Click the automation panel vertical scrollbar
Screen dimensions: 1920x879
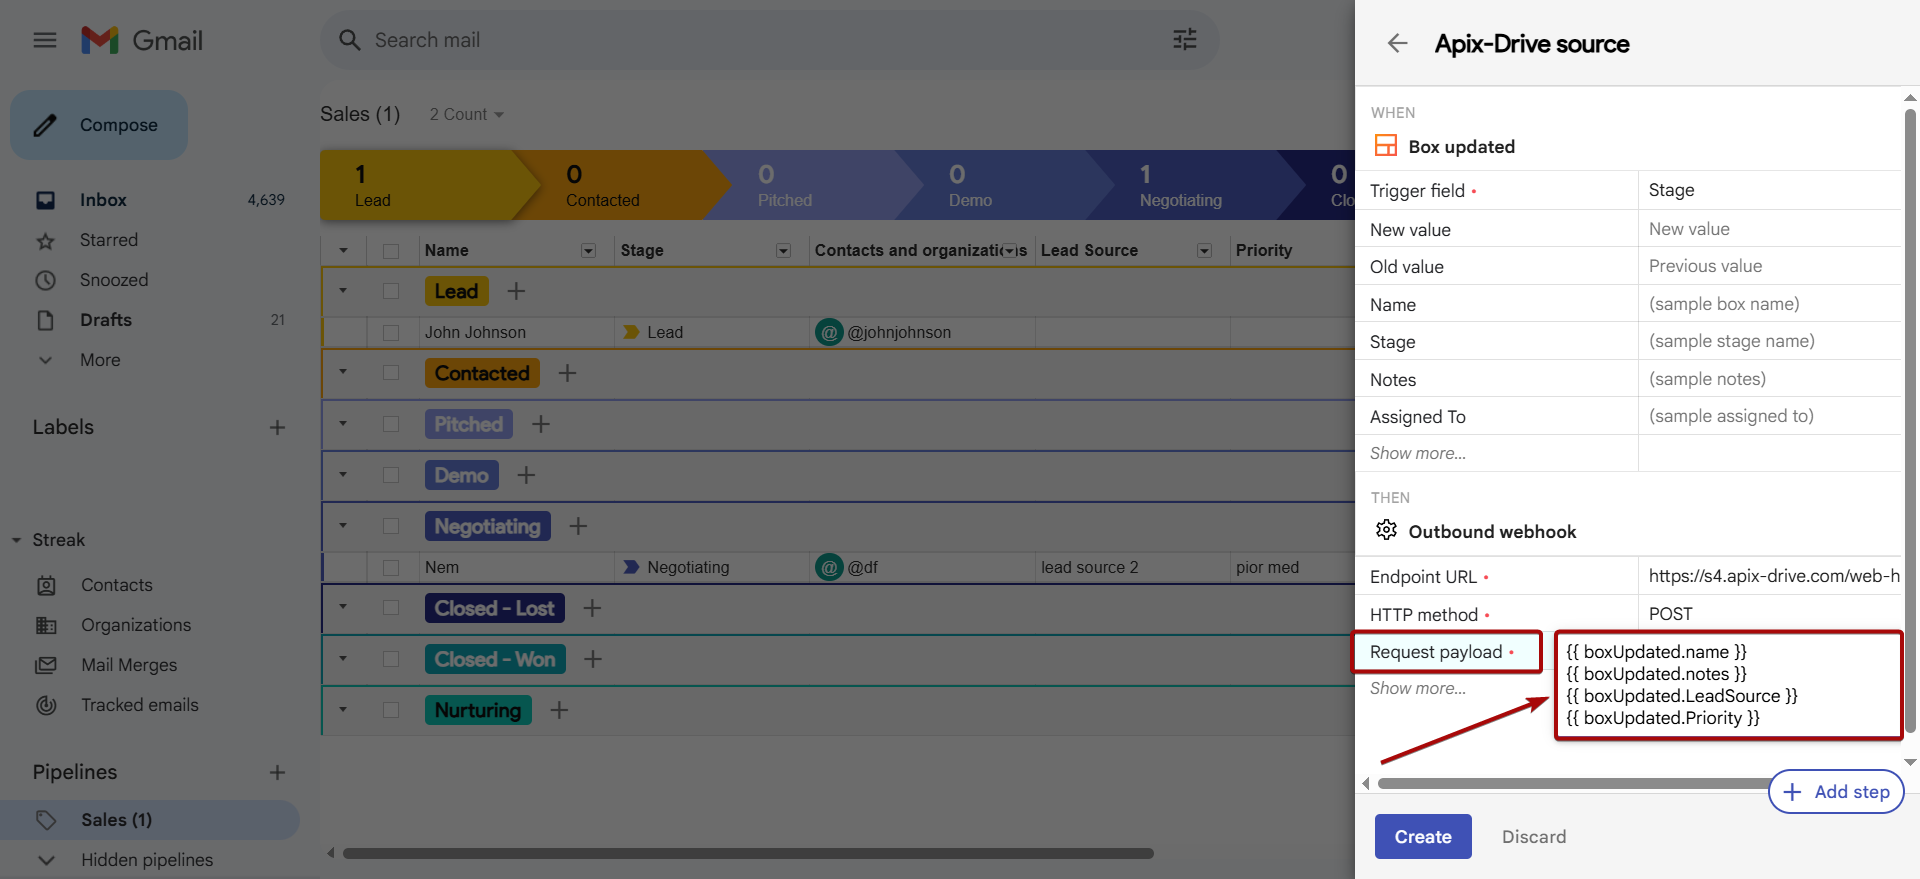pyautogui.click(x=1910, y=420)
